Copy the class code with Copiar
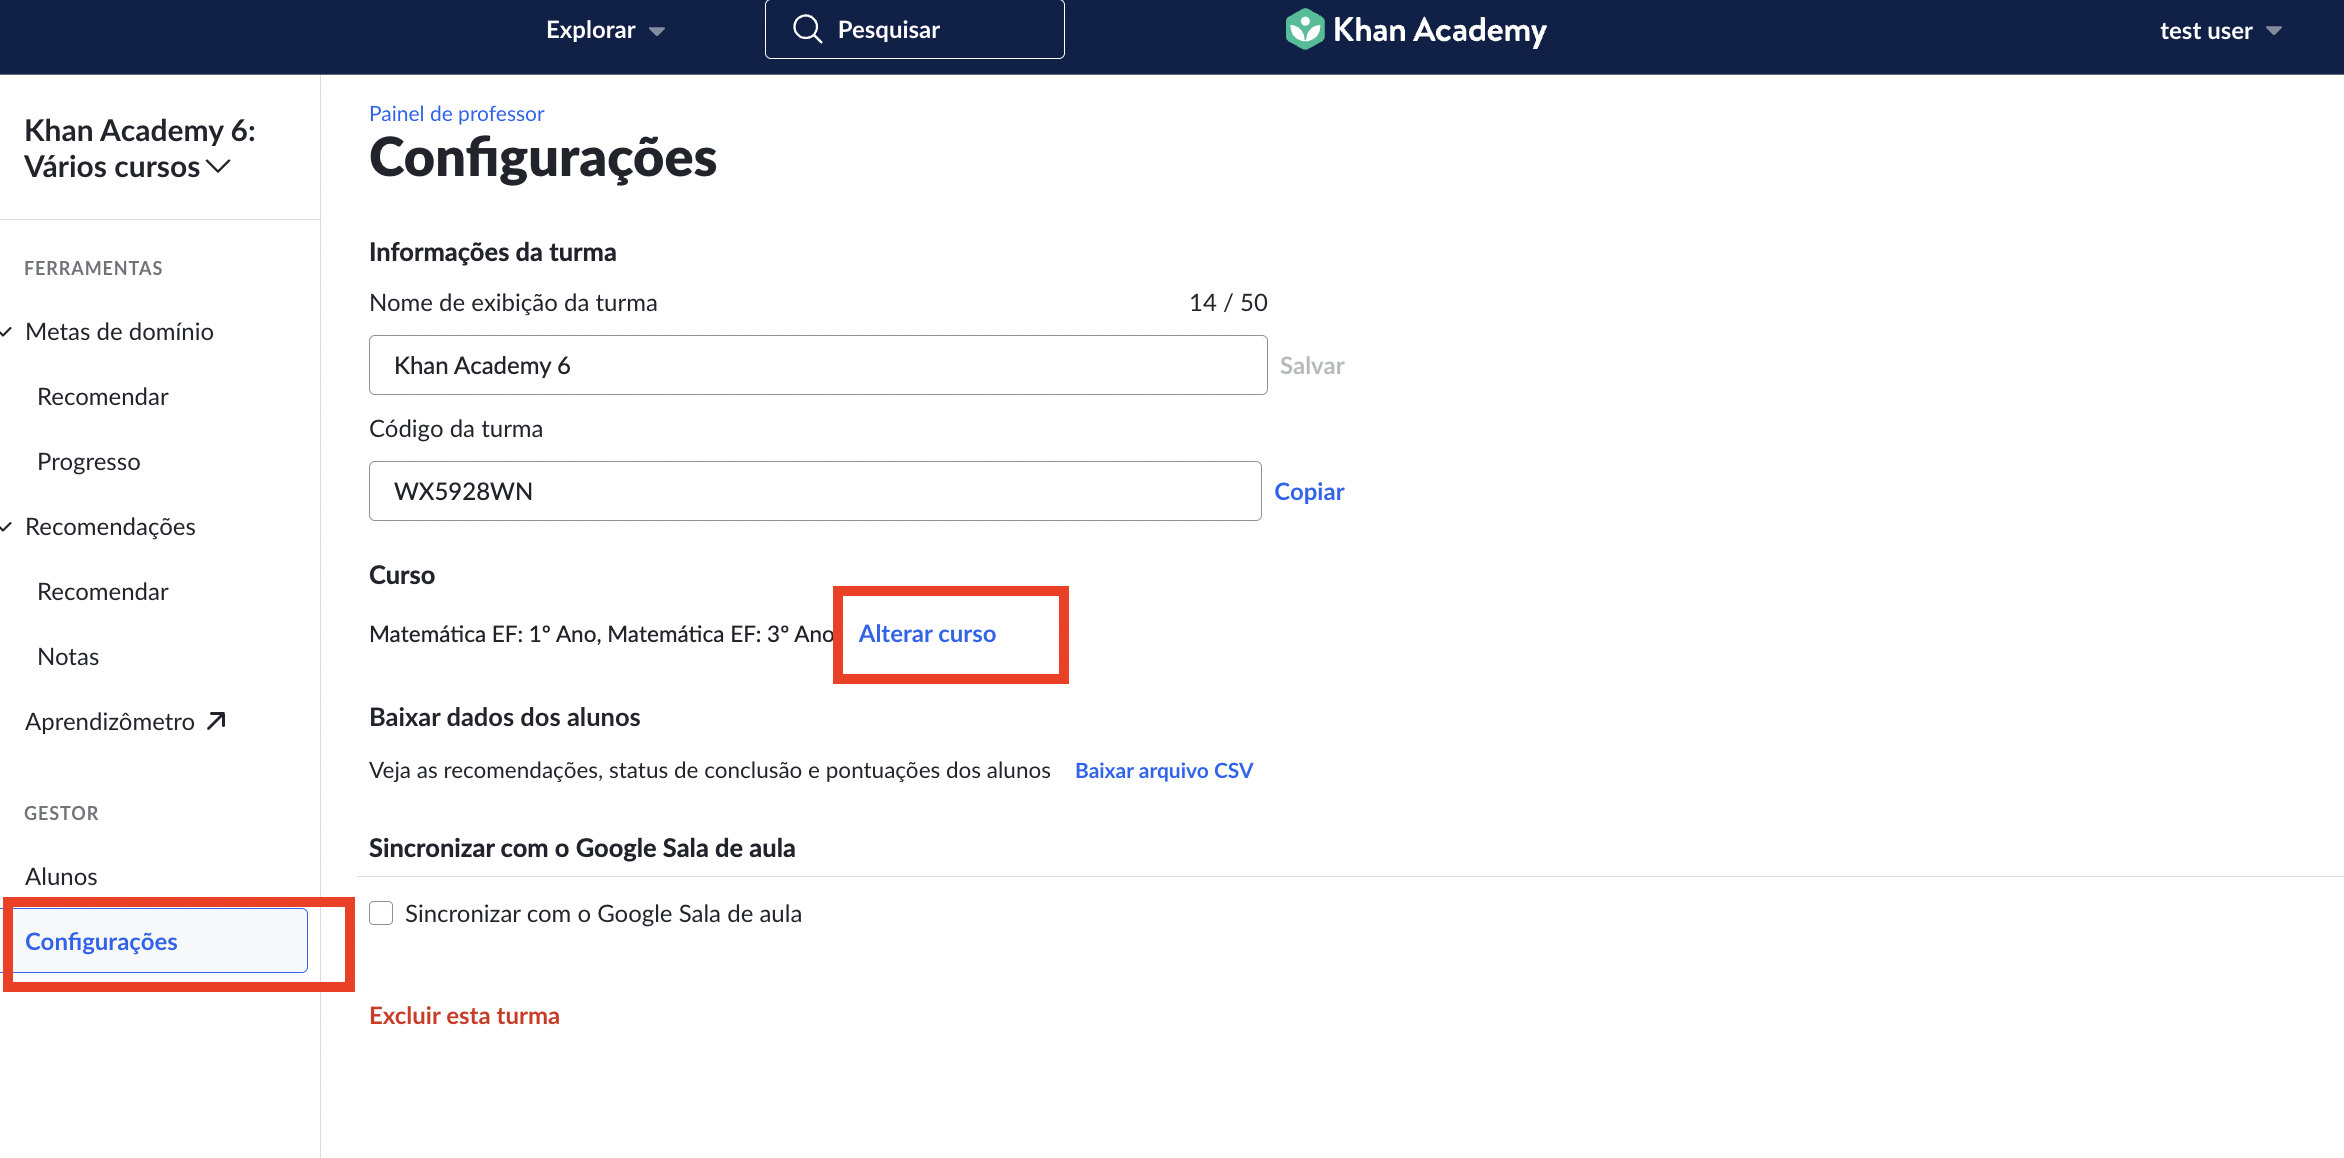This screenshot has height=1158, width=2344. 1309,492
